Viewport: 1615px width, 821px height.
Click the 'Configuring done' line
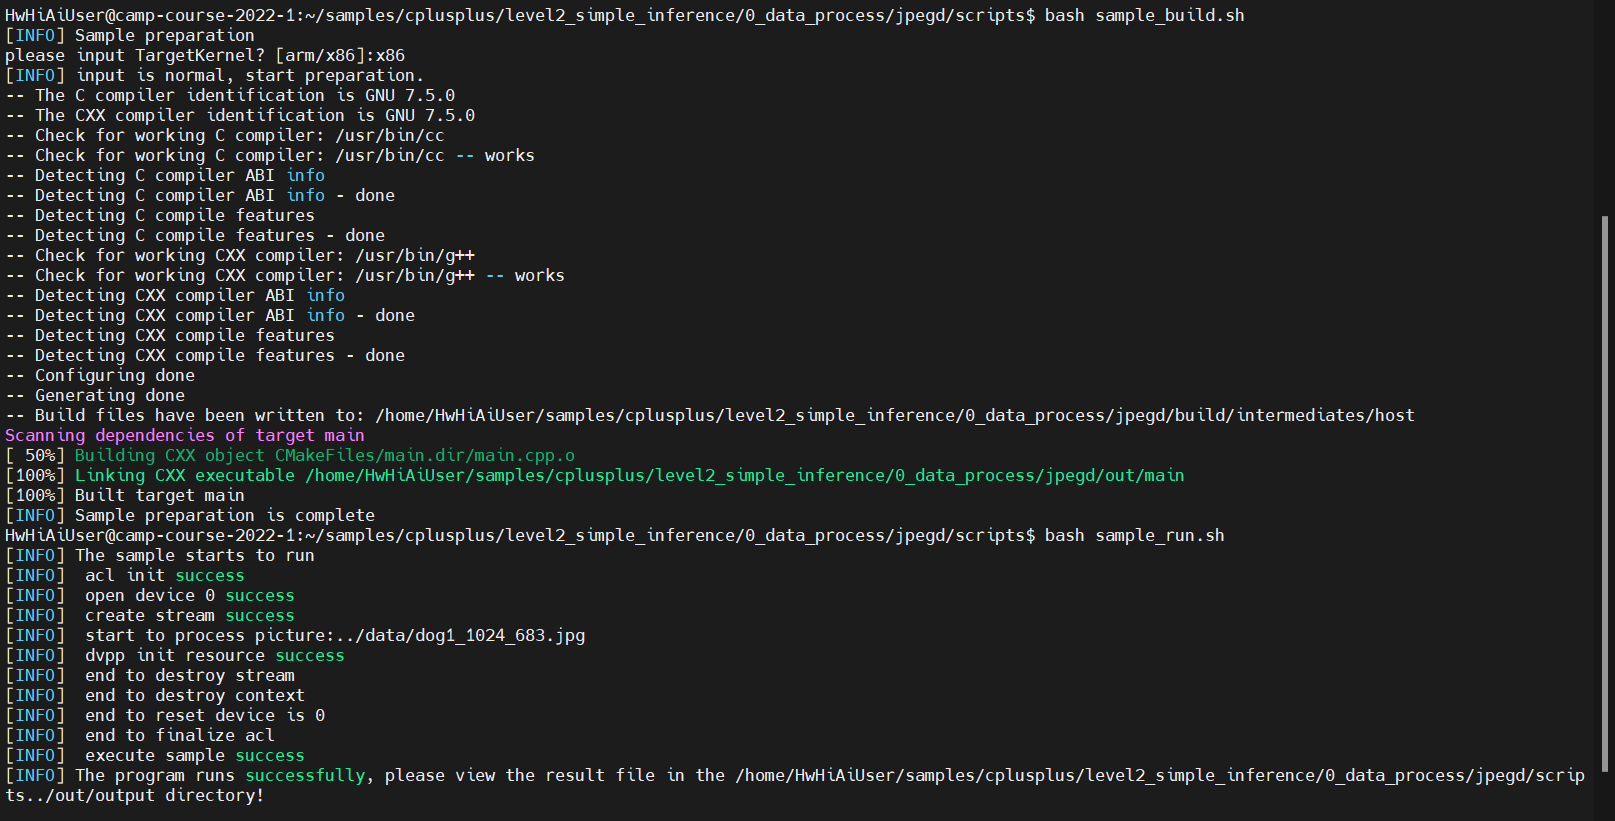click(x=114, y=376)
